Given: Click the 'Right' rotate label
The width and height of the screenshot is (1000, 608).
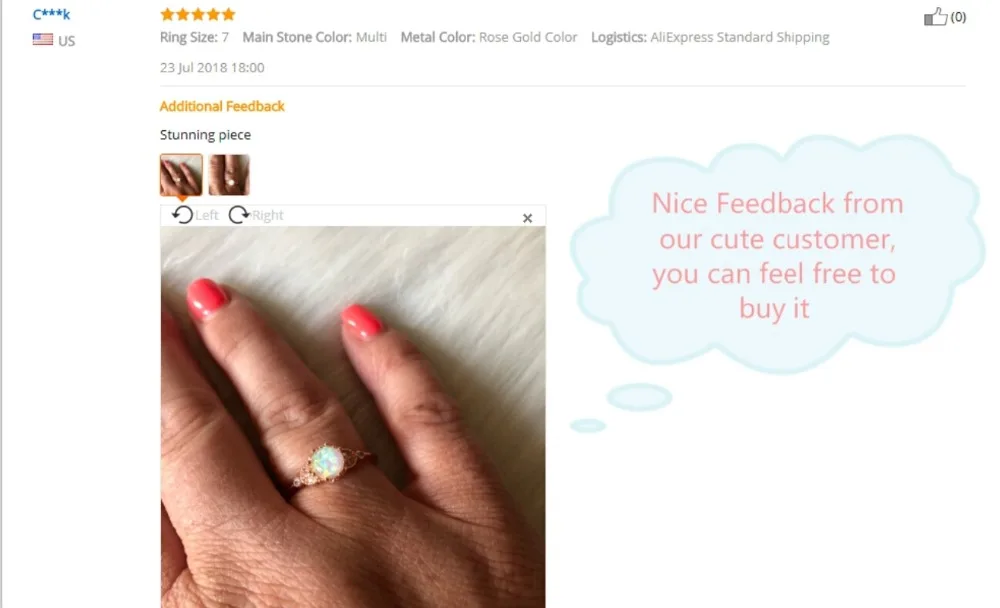Looking at the screenshot, I should pyautogui.click(x=267, y=215).
